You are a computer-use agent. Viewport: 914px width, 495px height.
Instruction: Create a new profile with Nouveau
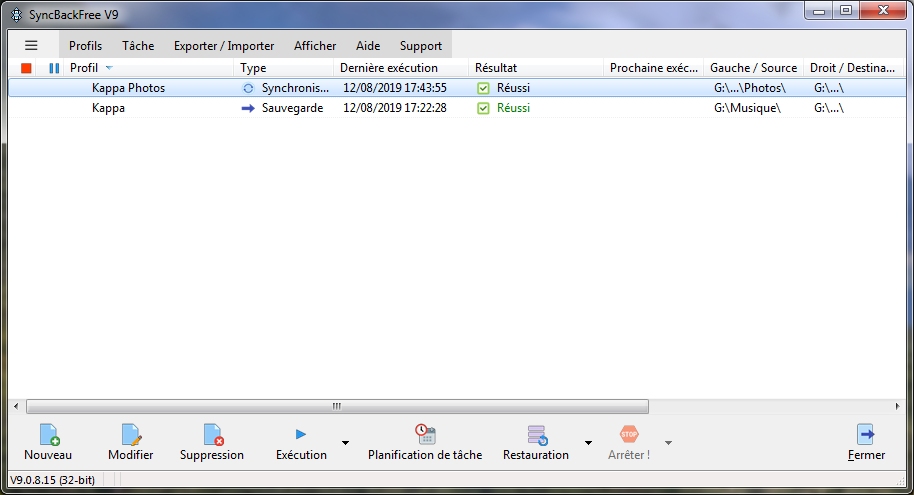click(48, 443)
